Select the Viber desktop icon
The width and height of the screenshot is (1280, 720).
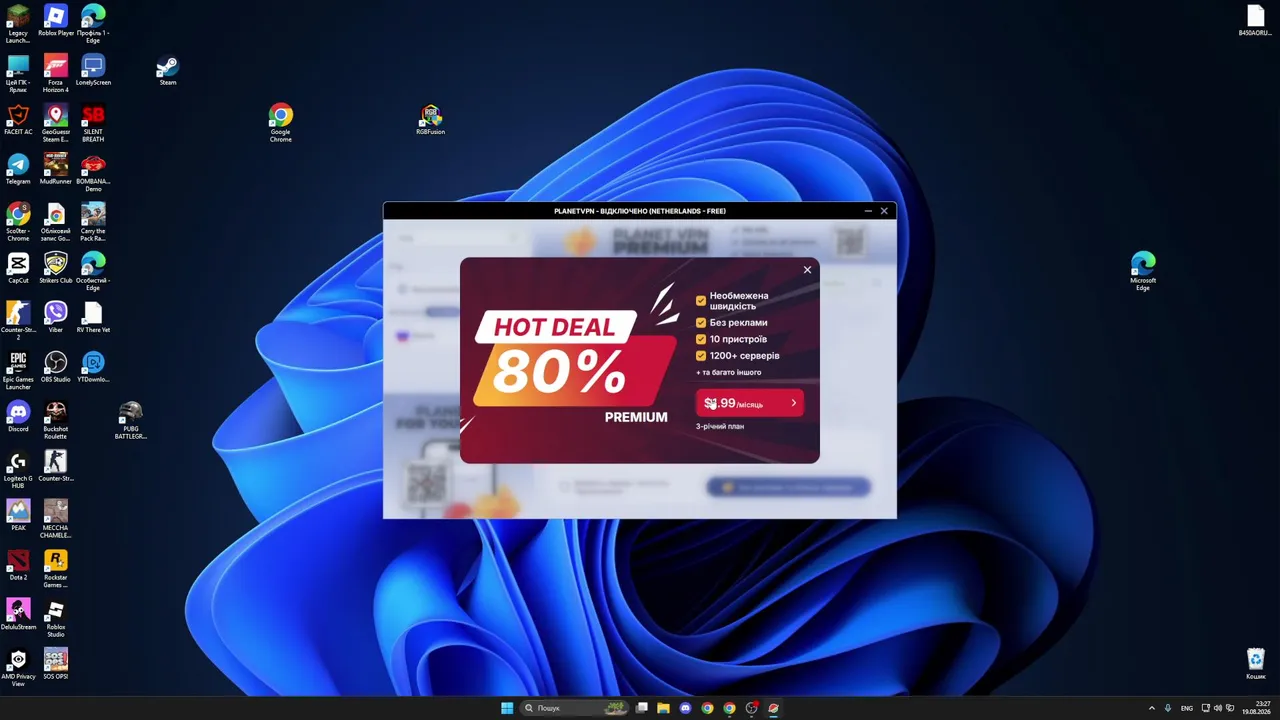coord(56,317)
